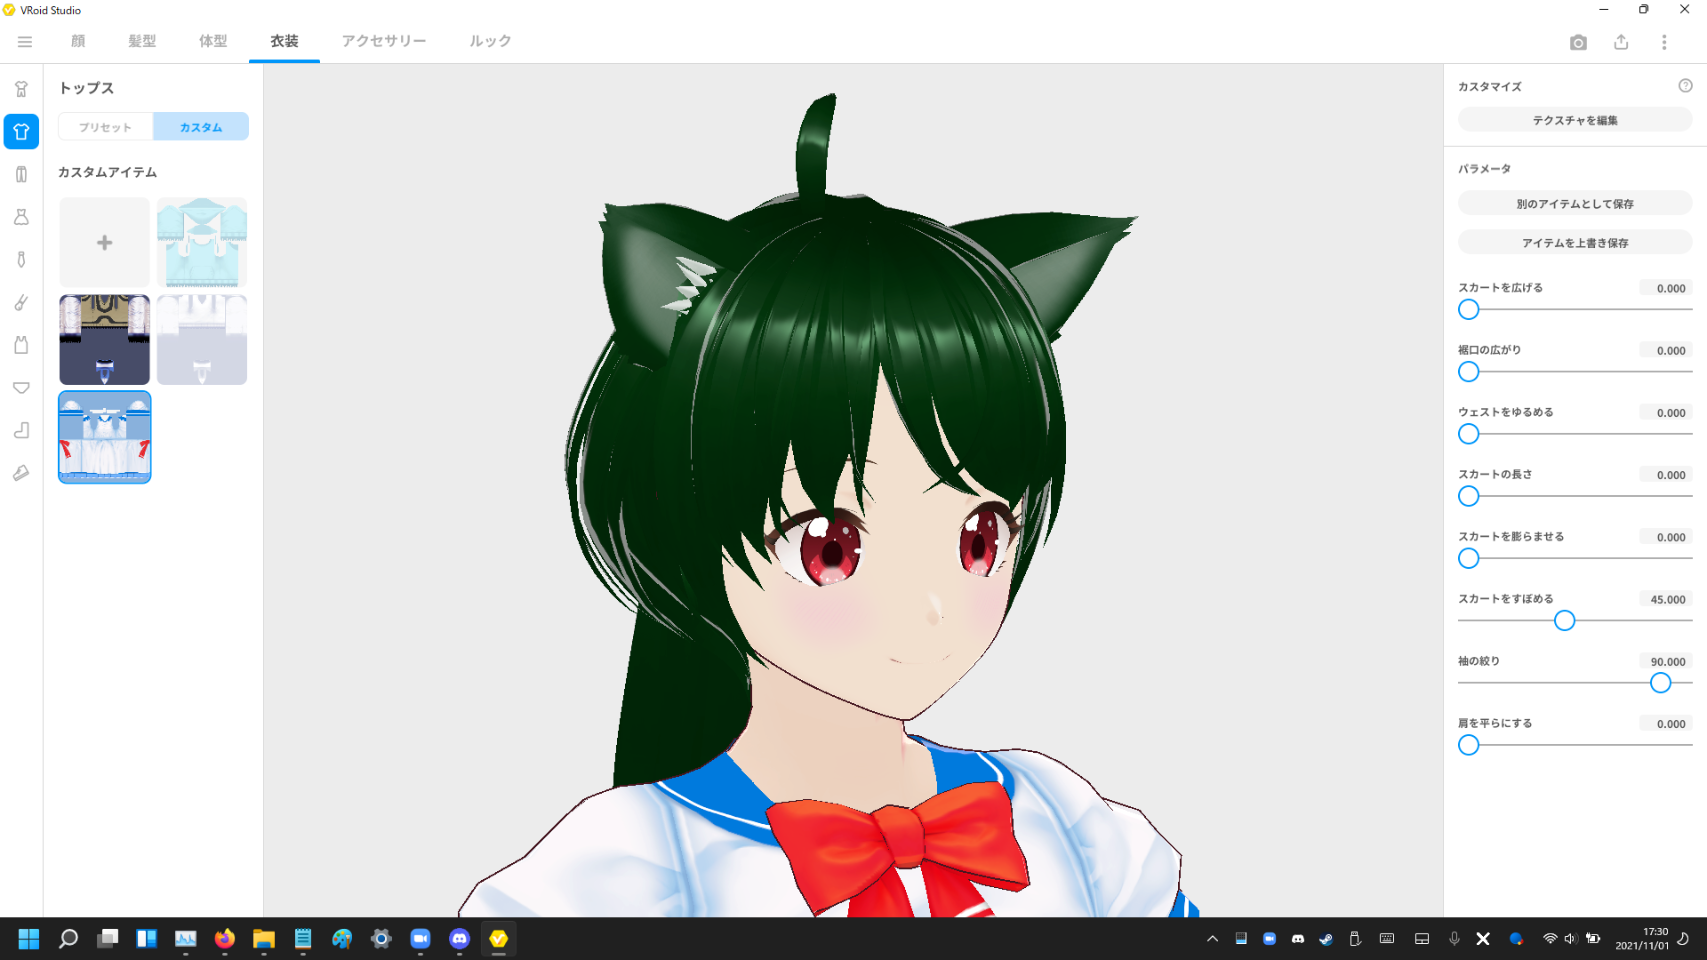Select the socks category icon
Screen dimensions: 1707x960
pos(21,430)
